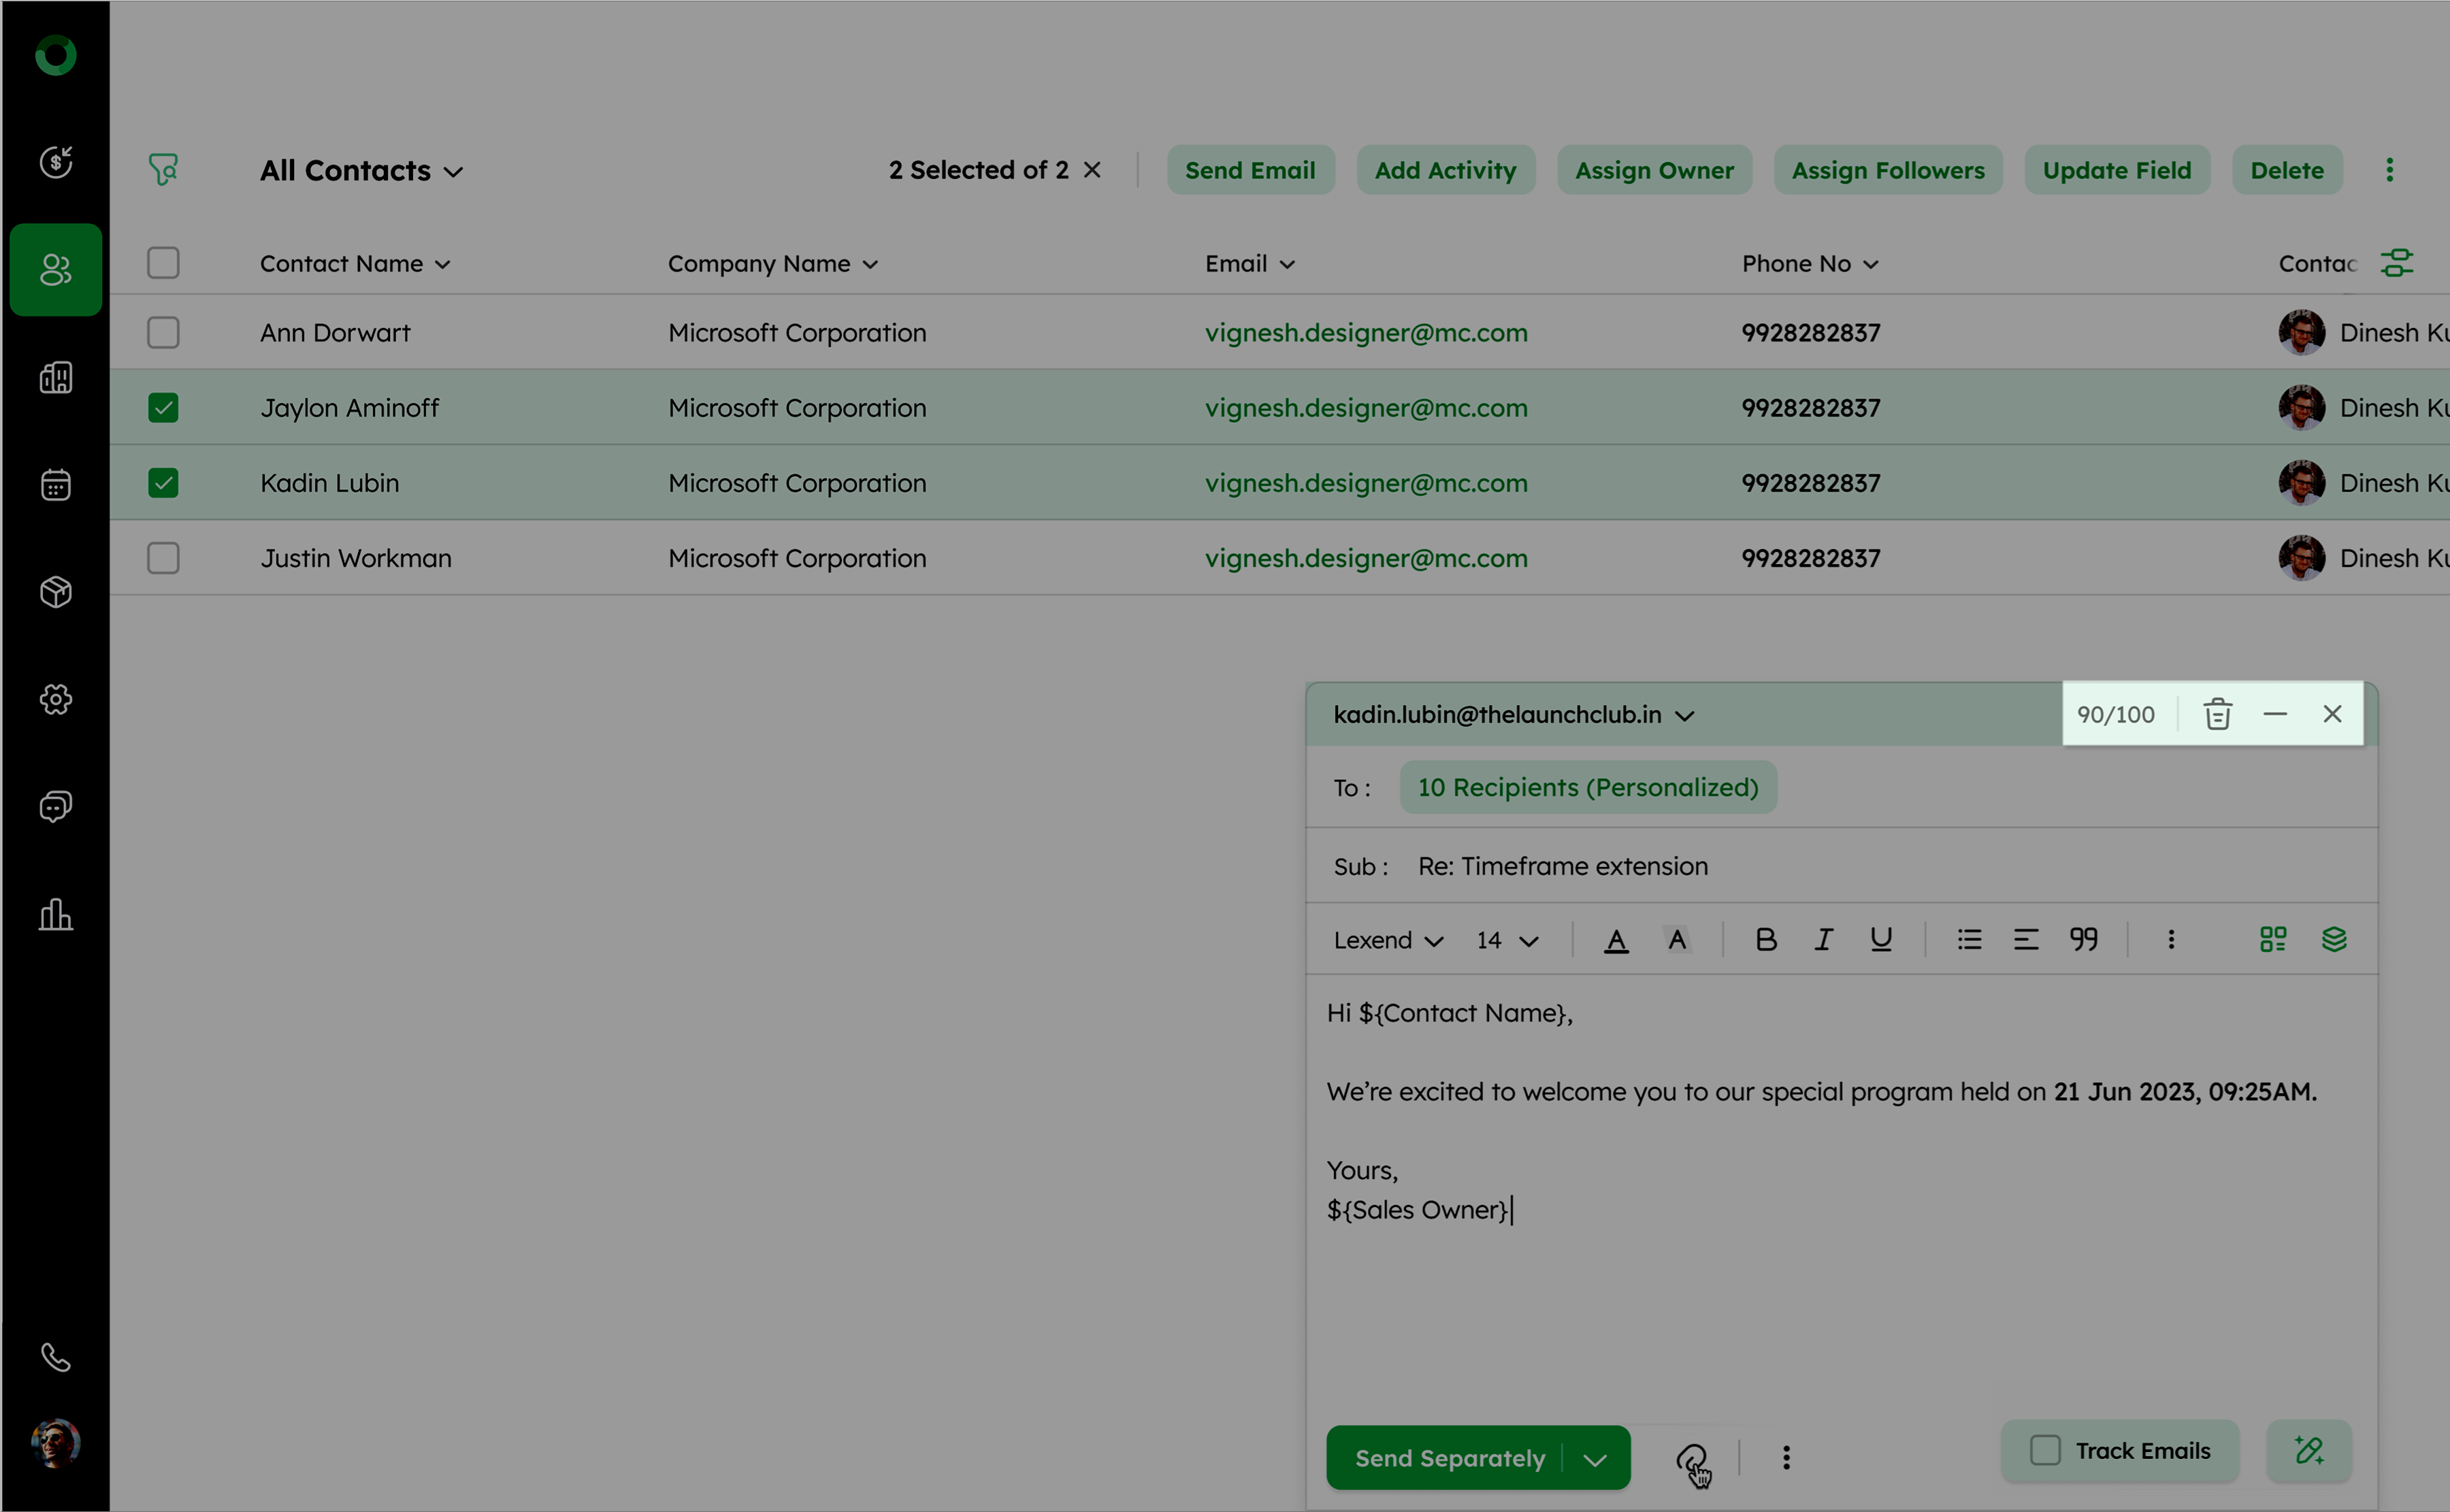Toggle bold formatting in email composer

point(1765,939)
